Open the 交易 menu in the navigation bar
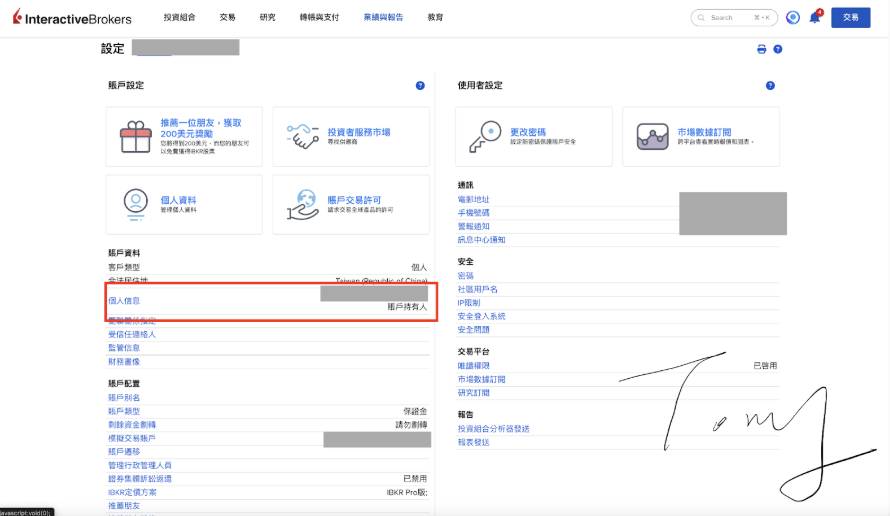The width and height of the screenshot is (890, 516). pyautogui.click(x=228, y=18)
